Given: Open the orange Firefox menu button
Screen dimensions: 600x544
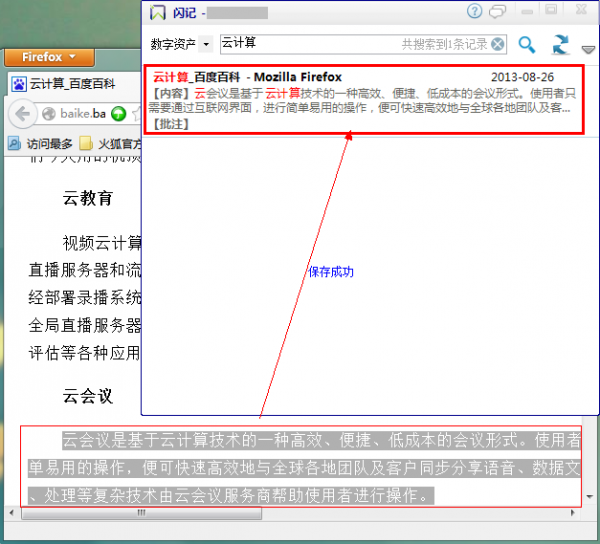Looking at the screenshot, I should [49, 57].
